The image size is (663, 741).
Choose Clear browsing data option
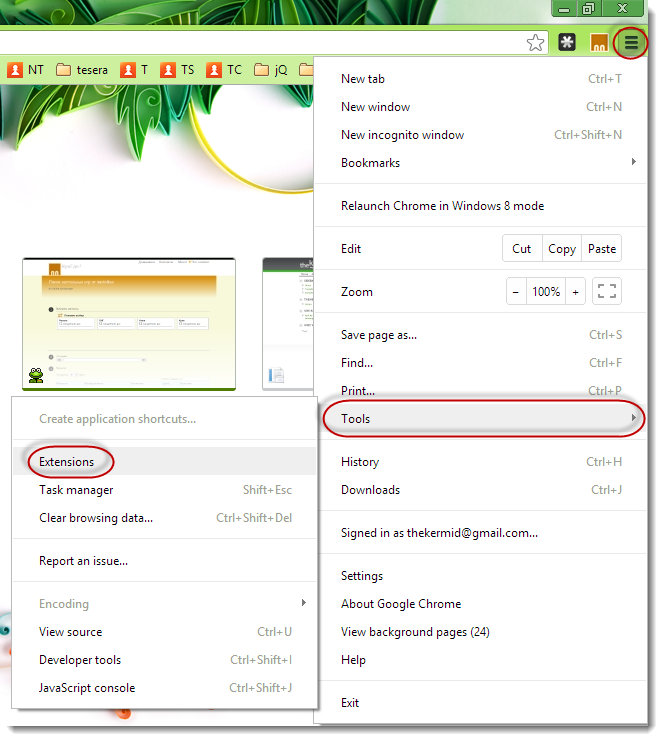click(x=96, y=518)
